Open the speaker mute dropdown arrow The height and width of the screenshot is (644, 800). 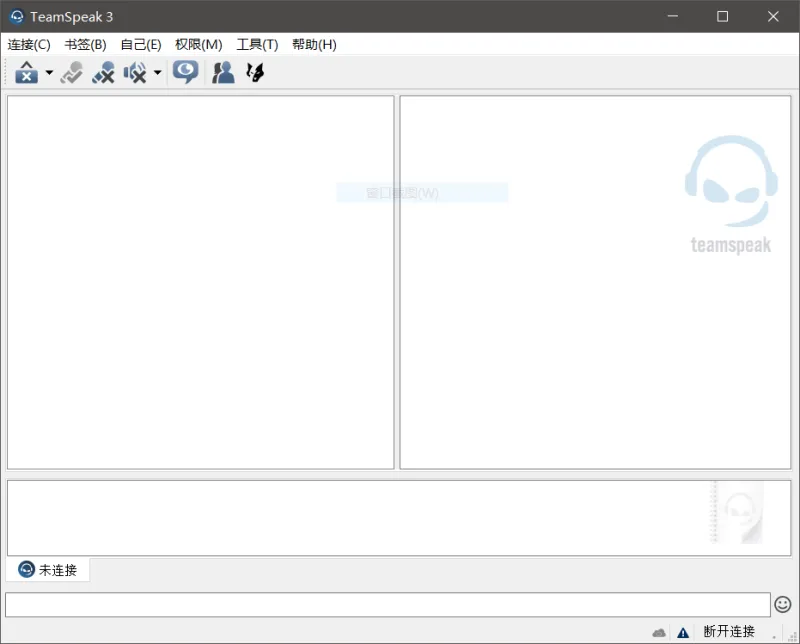158,72
